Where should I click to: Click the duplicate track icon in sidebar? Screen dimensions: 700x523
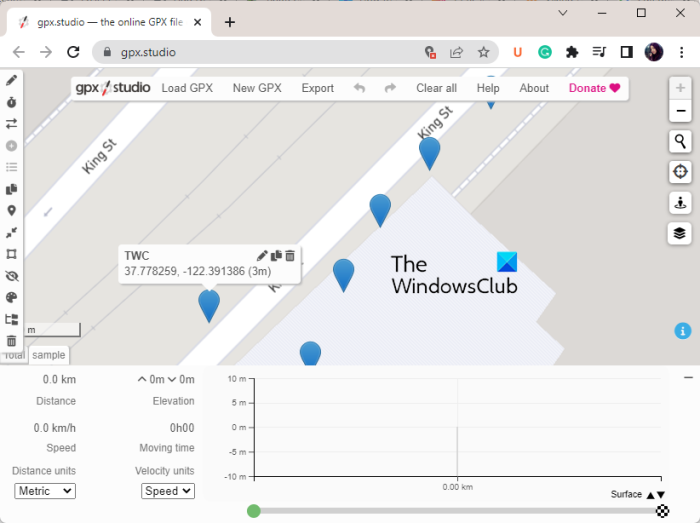coord(12,189)
